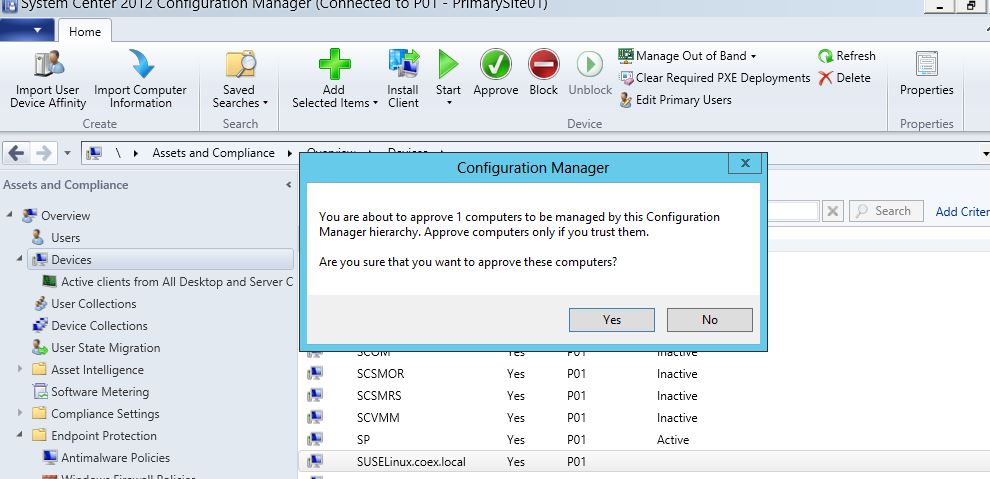Click Yes to approve computers
Viewport: 990px width, 479px height.
pos(612,320)
